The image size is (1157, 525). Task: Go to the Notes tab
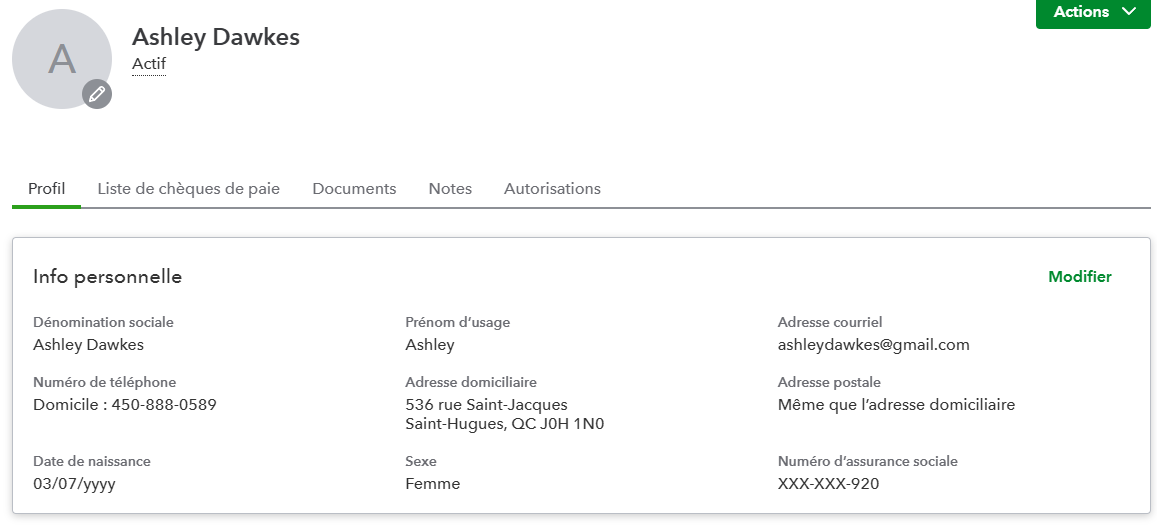[x=450, y=189]
